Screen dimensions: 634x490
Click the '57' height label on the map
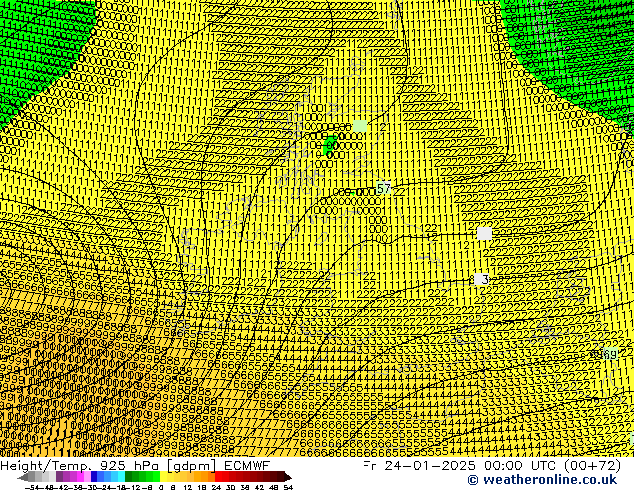pos(383,188)
